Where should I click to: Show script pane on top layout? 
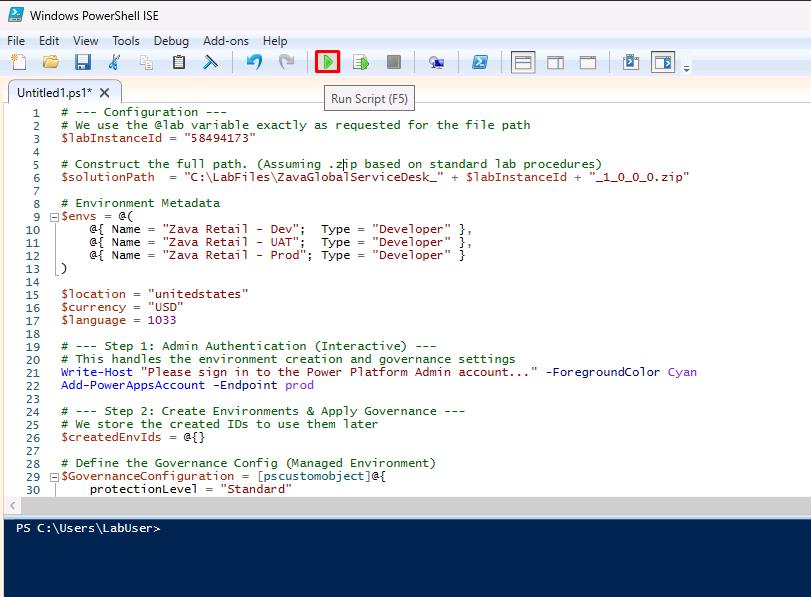(x=523, y=63)
